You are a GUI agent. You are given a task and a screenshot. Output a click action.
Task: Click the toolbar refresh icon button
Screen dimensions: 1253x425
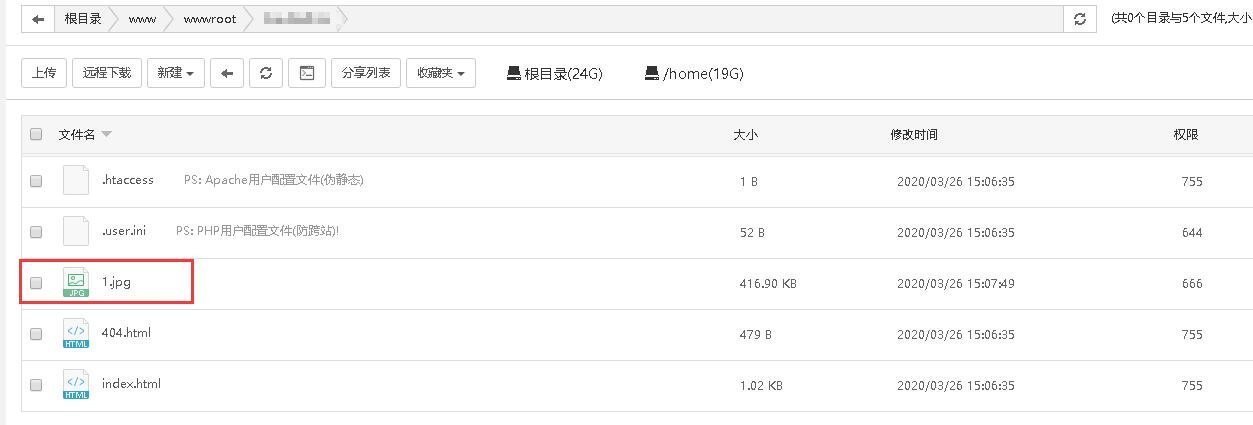(x=265, y=73)
